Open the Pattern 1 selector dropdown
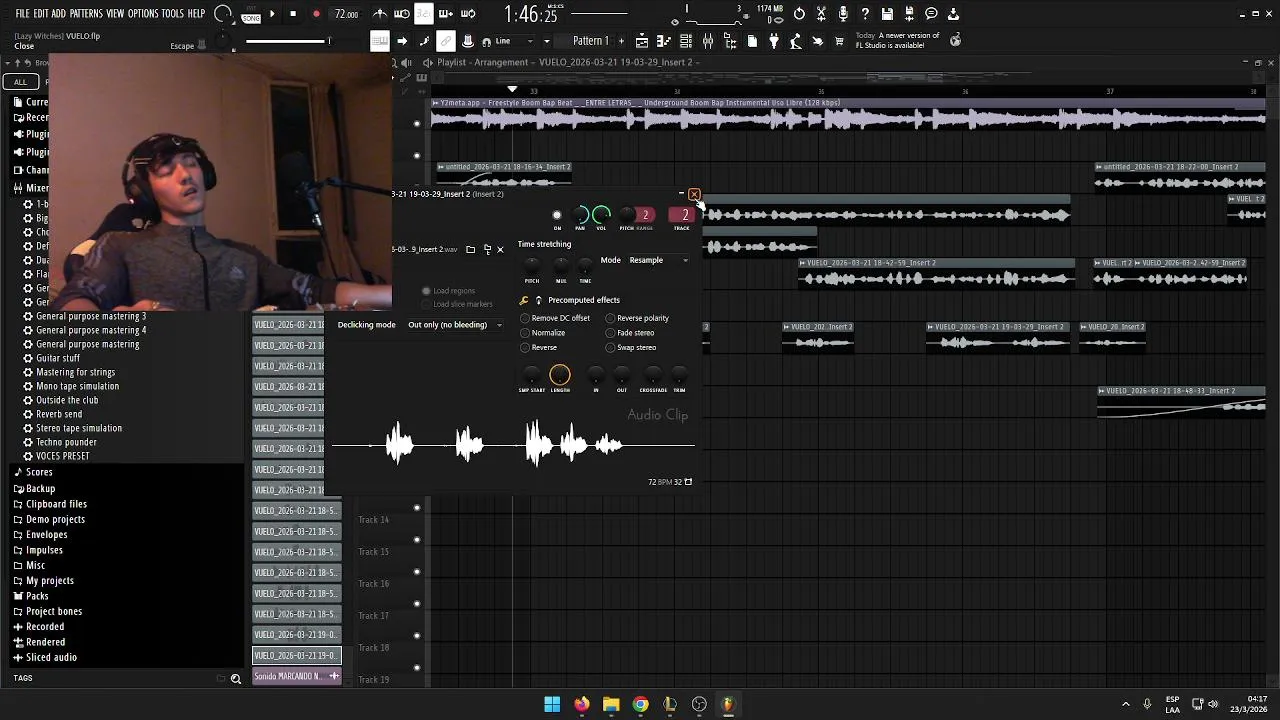 pos(590,41)
